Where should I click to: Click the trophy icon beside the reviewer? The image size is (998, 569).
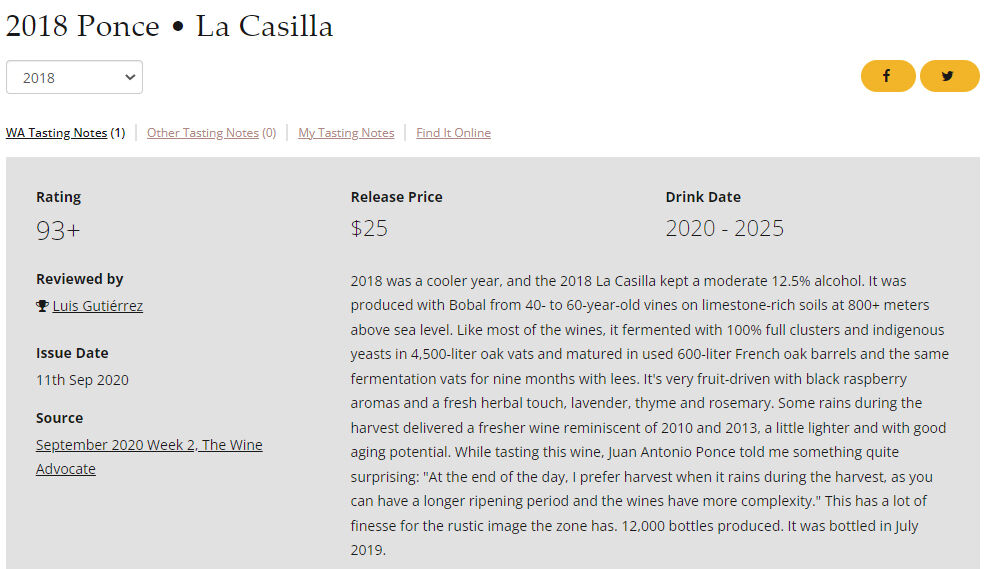(42, 306)
